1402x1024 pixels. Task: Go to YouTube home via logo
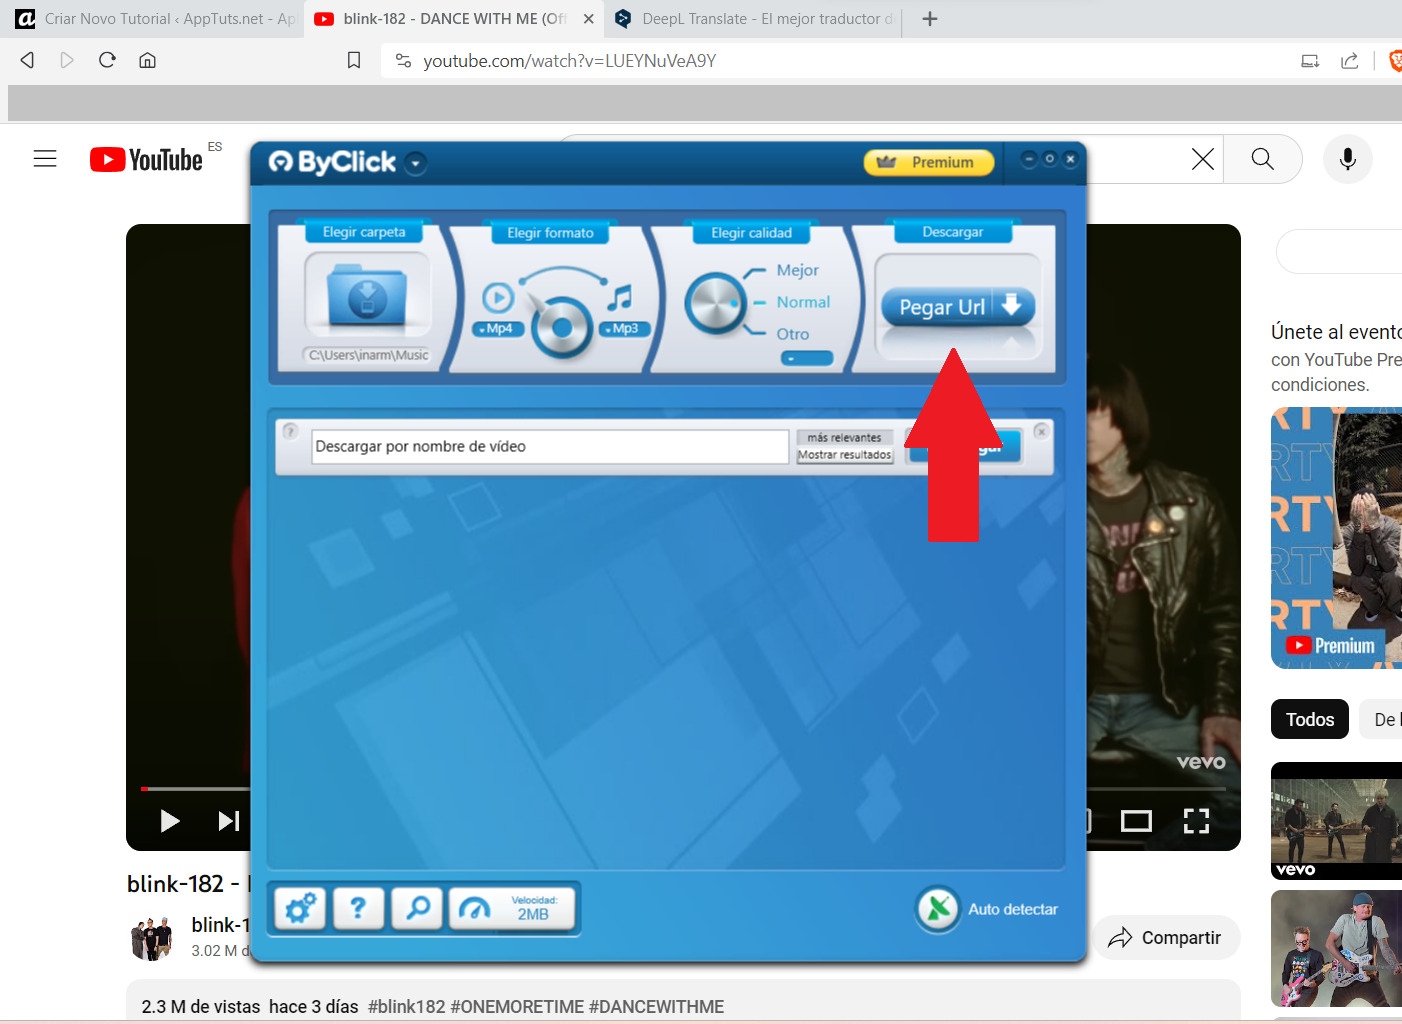click(146, 160)
